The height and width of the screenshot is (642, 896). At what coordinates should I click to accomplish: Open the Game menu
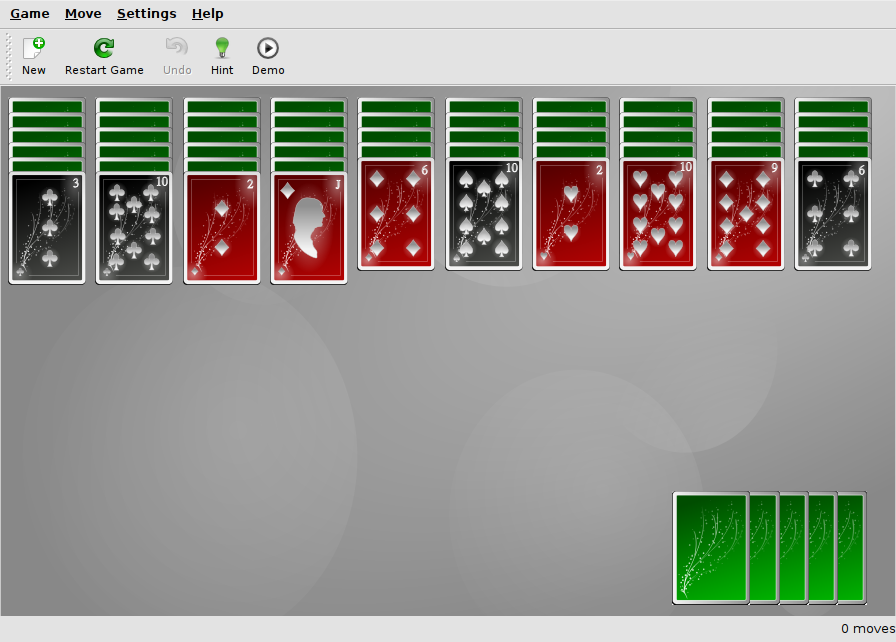(30, 14)
